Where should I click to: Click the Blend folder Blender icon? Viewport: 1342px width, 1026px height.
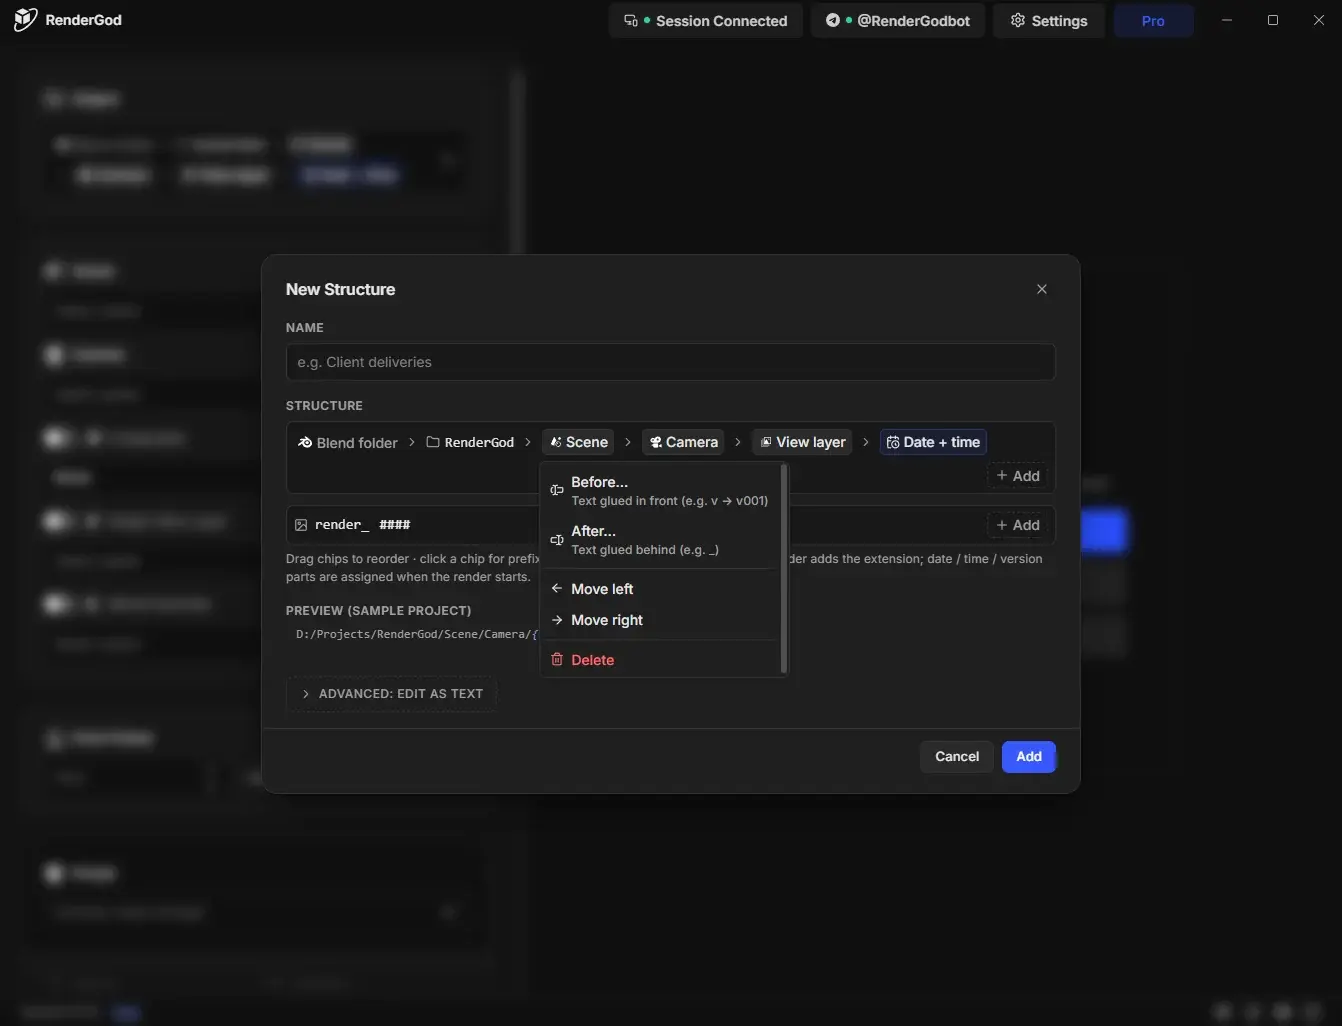[305, 442]
